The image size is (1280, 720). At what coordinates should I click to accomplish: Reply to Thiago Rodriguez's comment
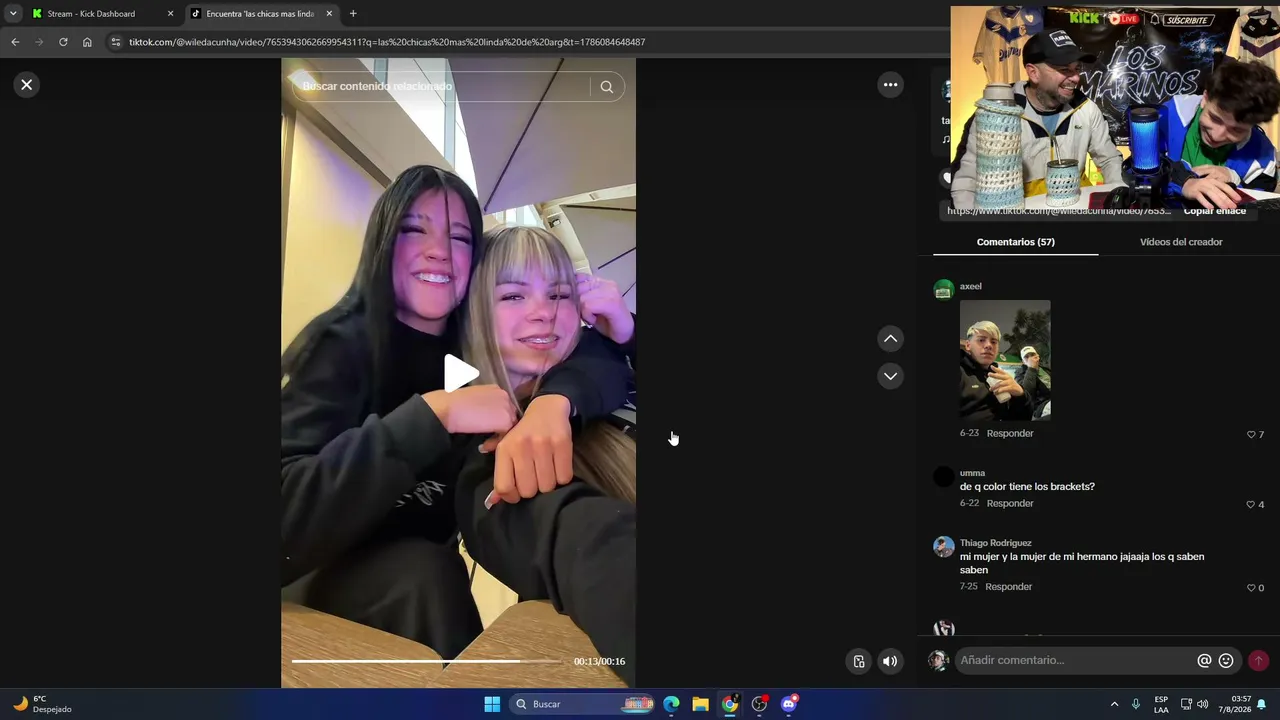coord(1008,586)
